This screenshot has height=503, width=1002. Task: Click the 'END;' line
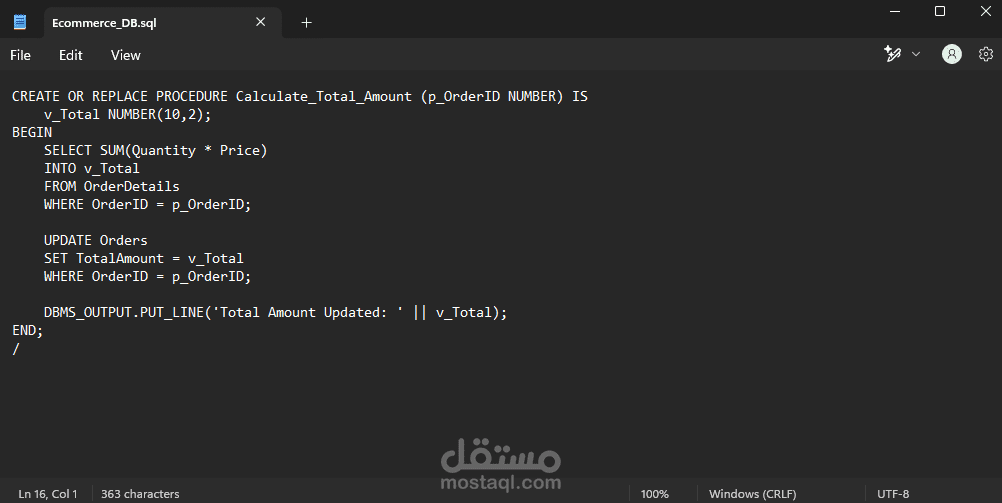[27, 330]
